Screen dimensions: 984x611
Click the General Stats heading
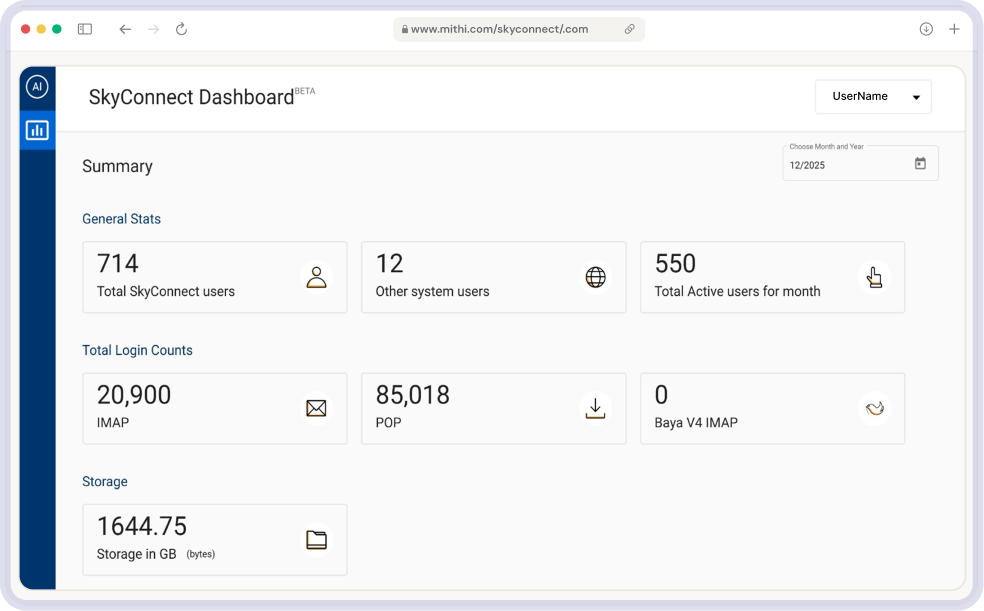click(x=121, y=219)
